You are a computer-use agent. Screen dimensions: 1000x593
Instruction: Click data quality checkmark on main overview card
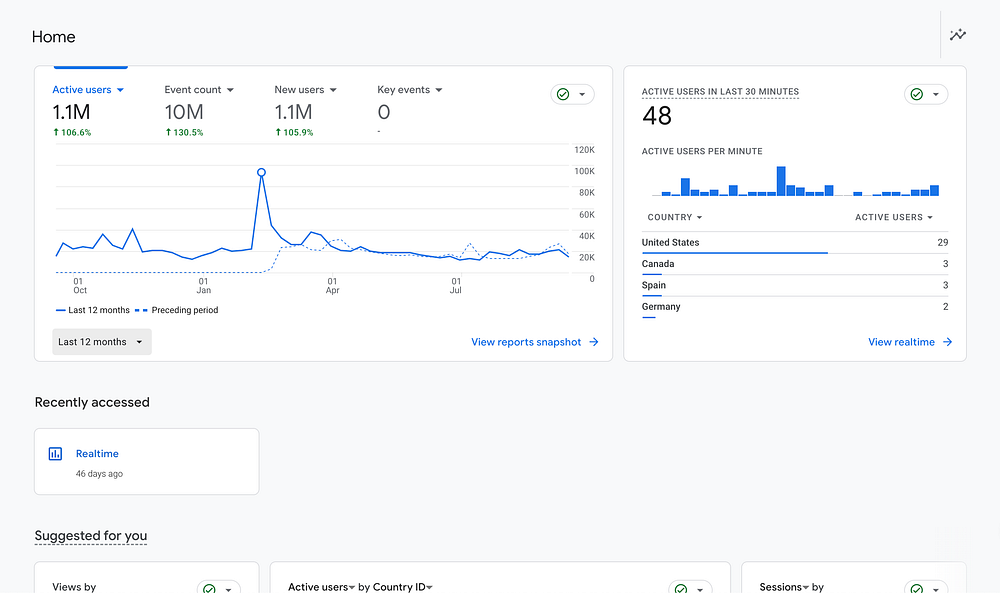[563, 94]
